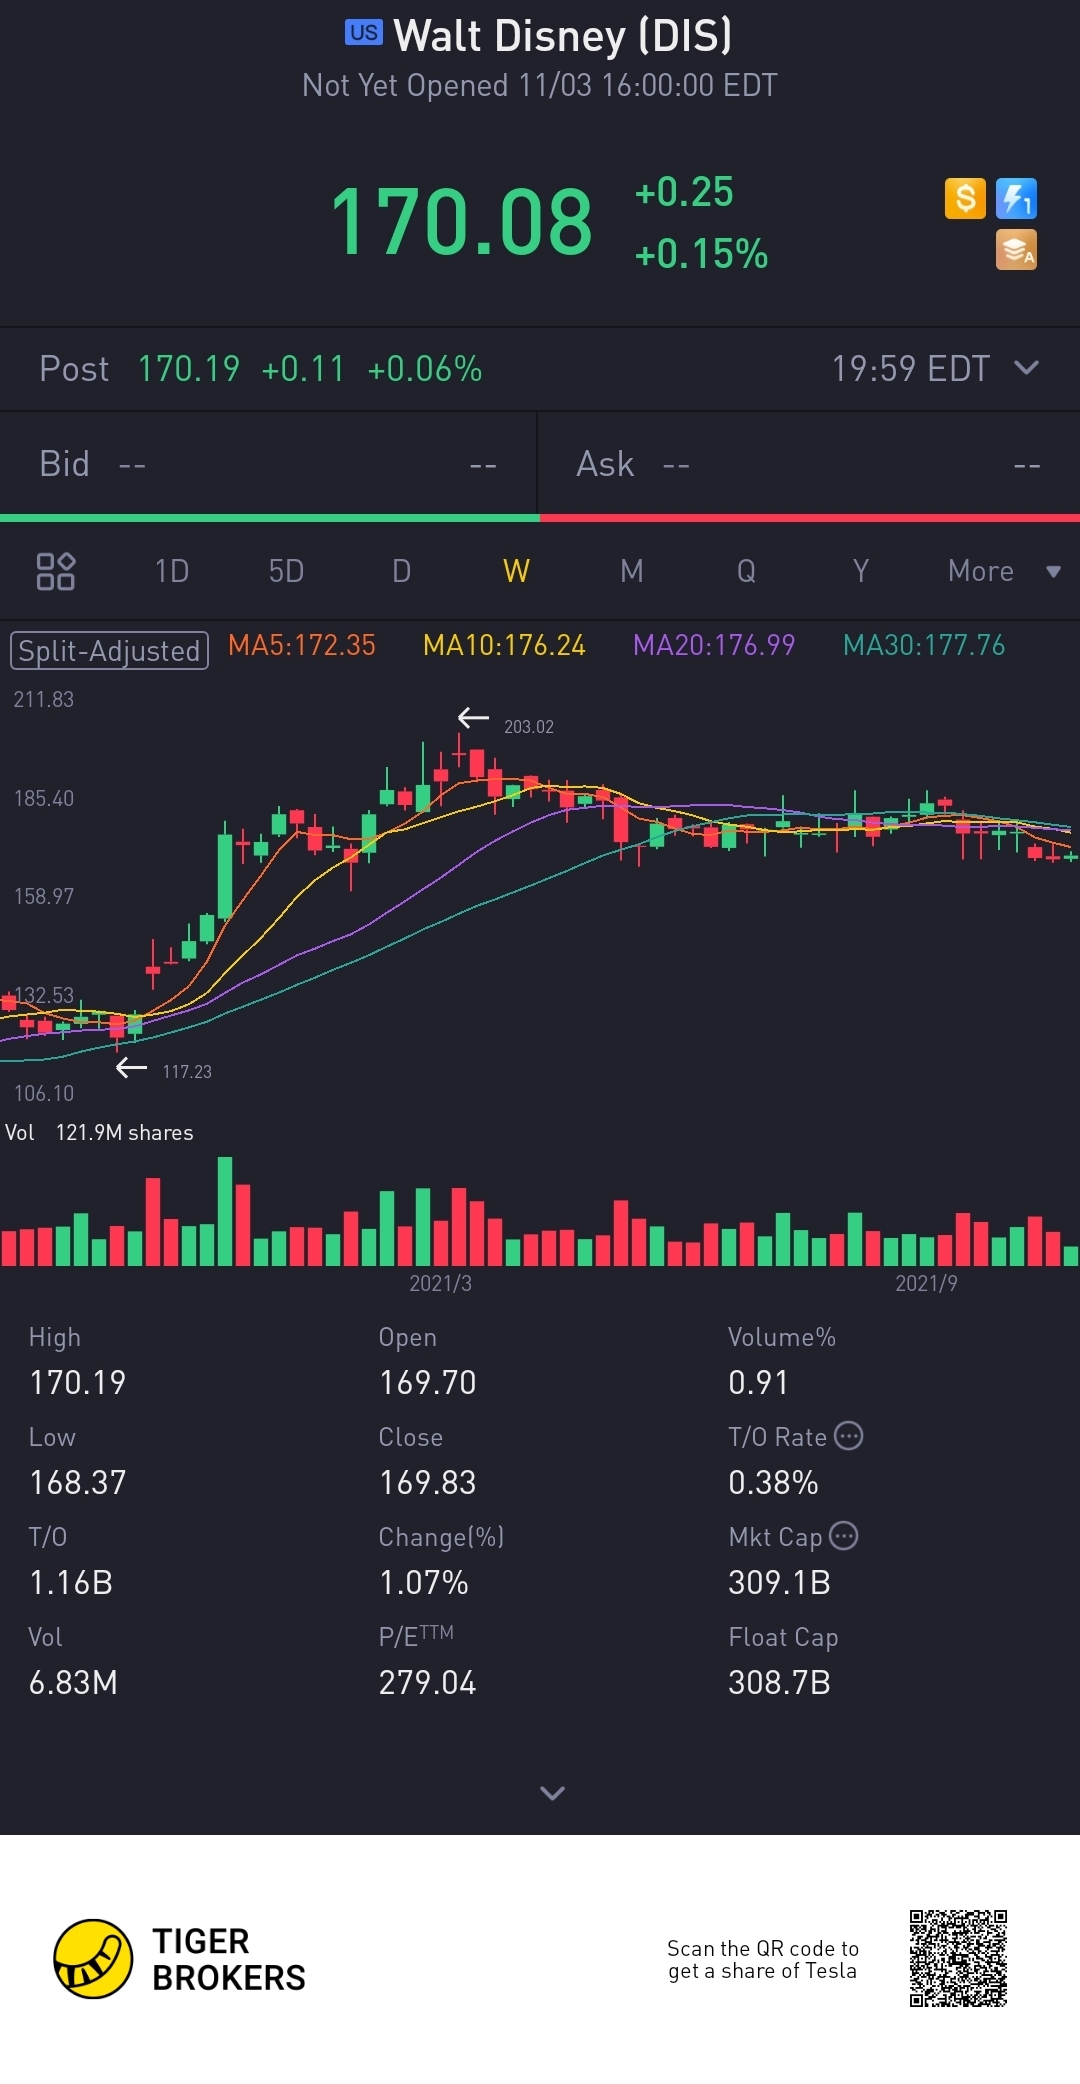Tap the MA5:172.35 indicator label
Viewport: 1080px width, 2084px height.
coord(302,645)
